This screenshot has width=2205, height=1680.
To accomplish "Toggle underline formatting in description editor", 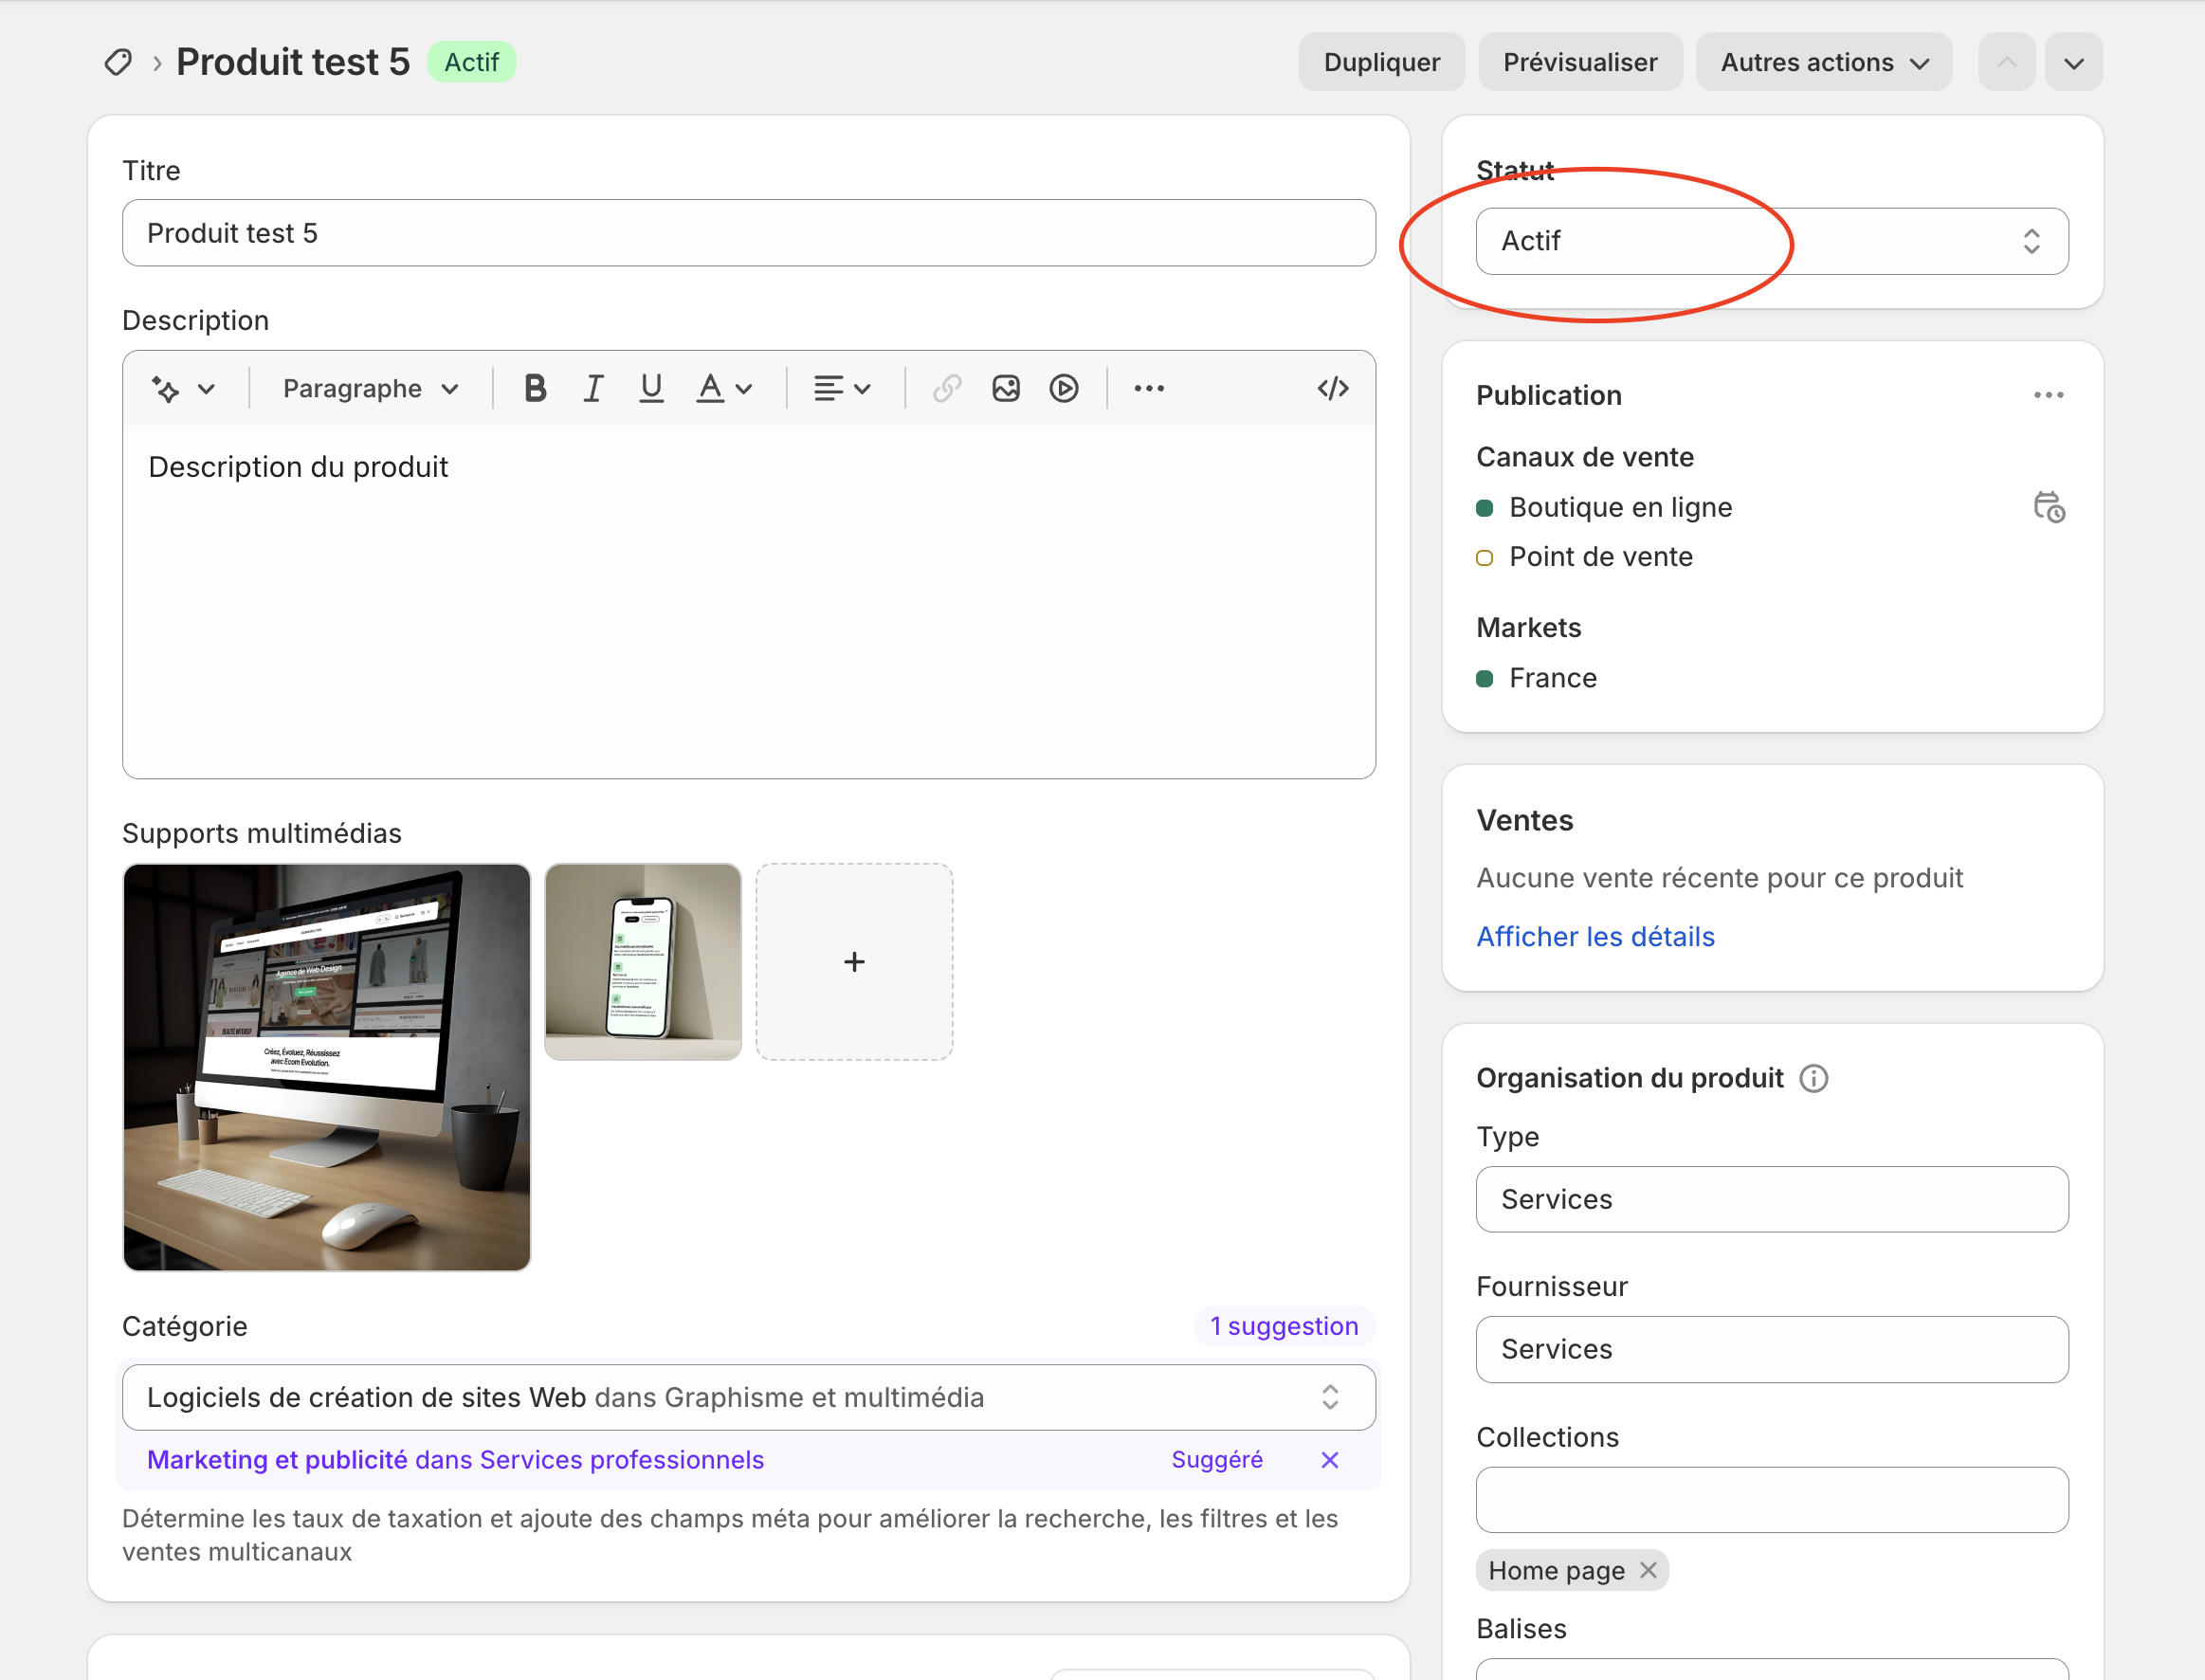I will [x=651, y=388].
